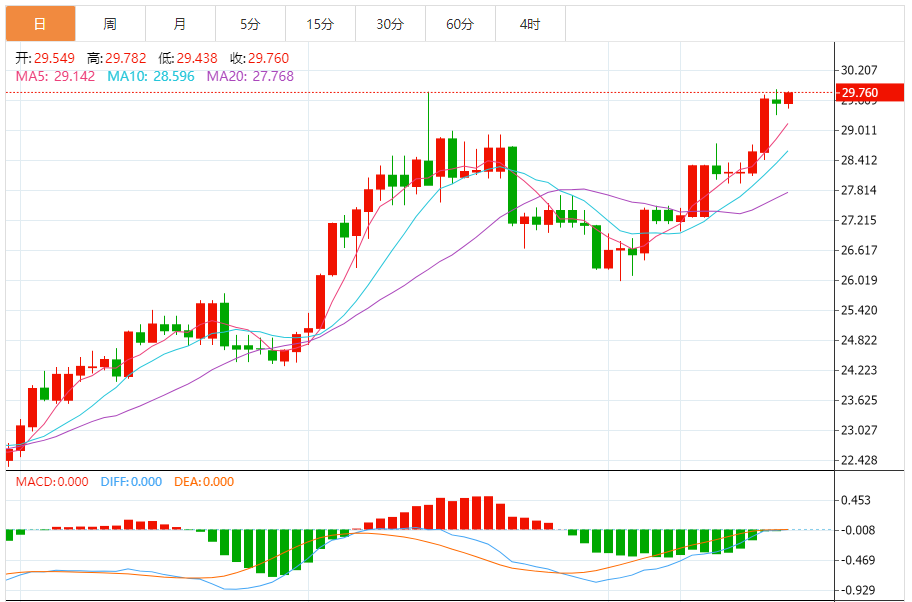The height and width of the screenshot is (602, 912).
Task: Click the MA20: 27.768 indicator label
Action: pyautogui.click(x=250, y=76)
